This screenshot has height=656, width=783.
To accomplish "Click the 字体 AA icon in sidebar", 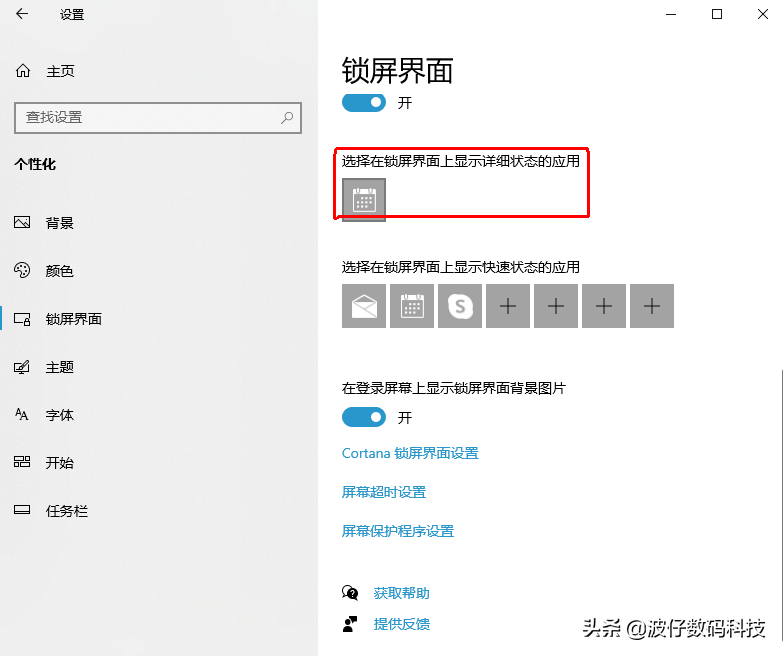I will click(22, 414).
